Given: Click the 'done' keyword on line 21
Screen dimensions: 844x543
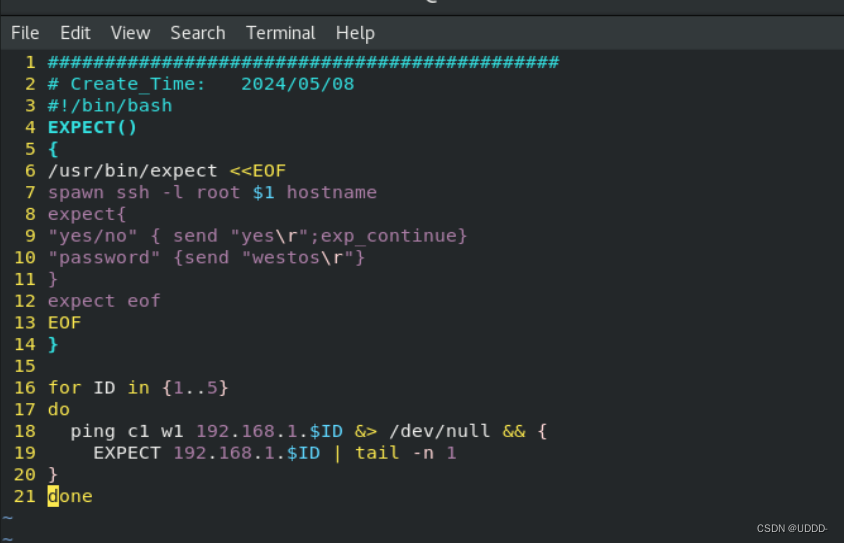Looking at the screenshot, I should pyautogui.click(x=70, y=496).
